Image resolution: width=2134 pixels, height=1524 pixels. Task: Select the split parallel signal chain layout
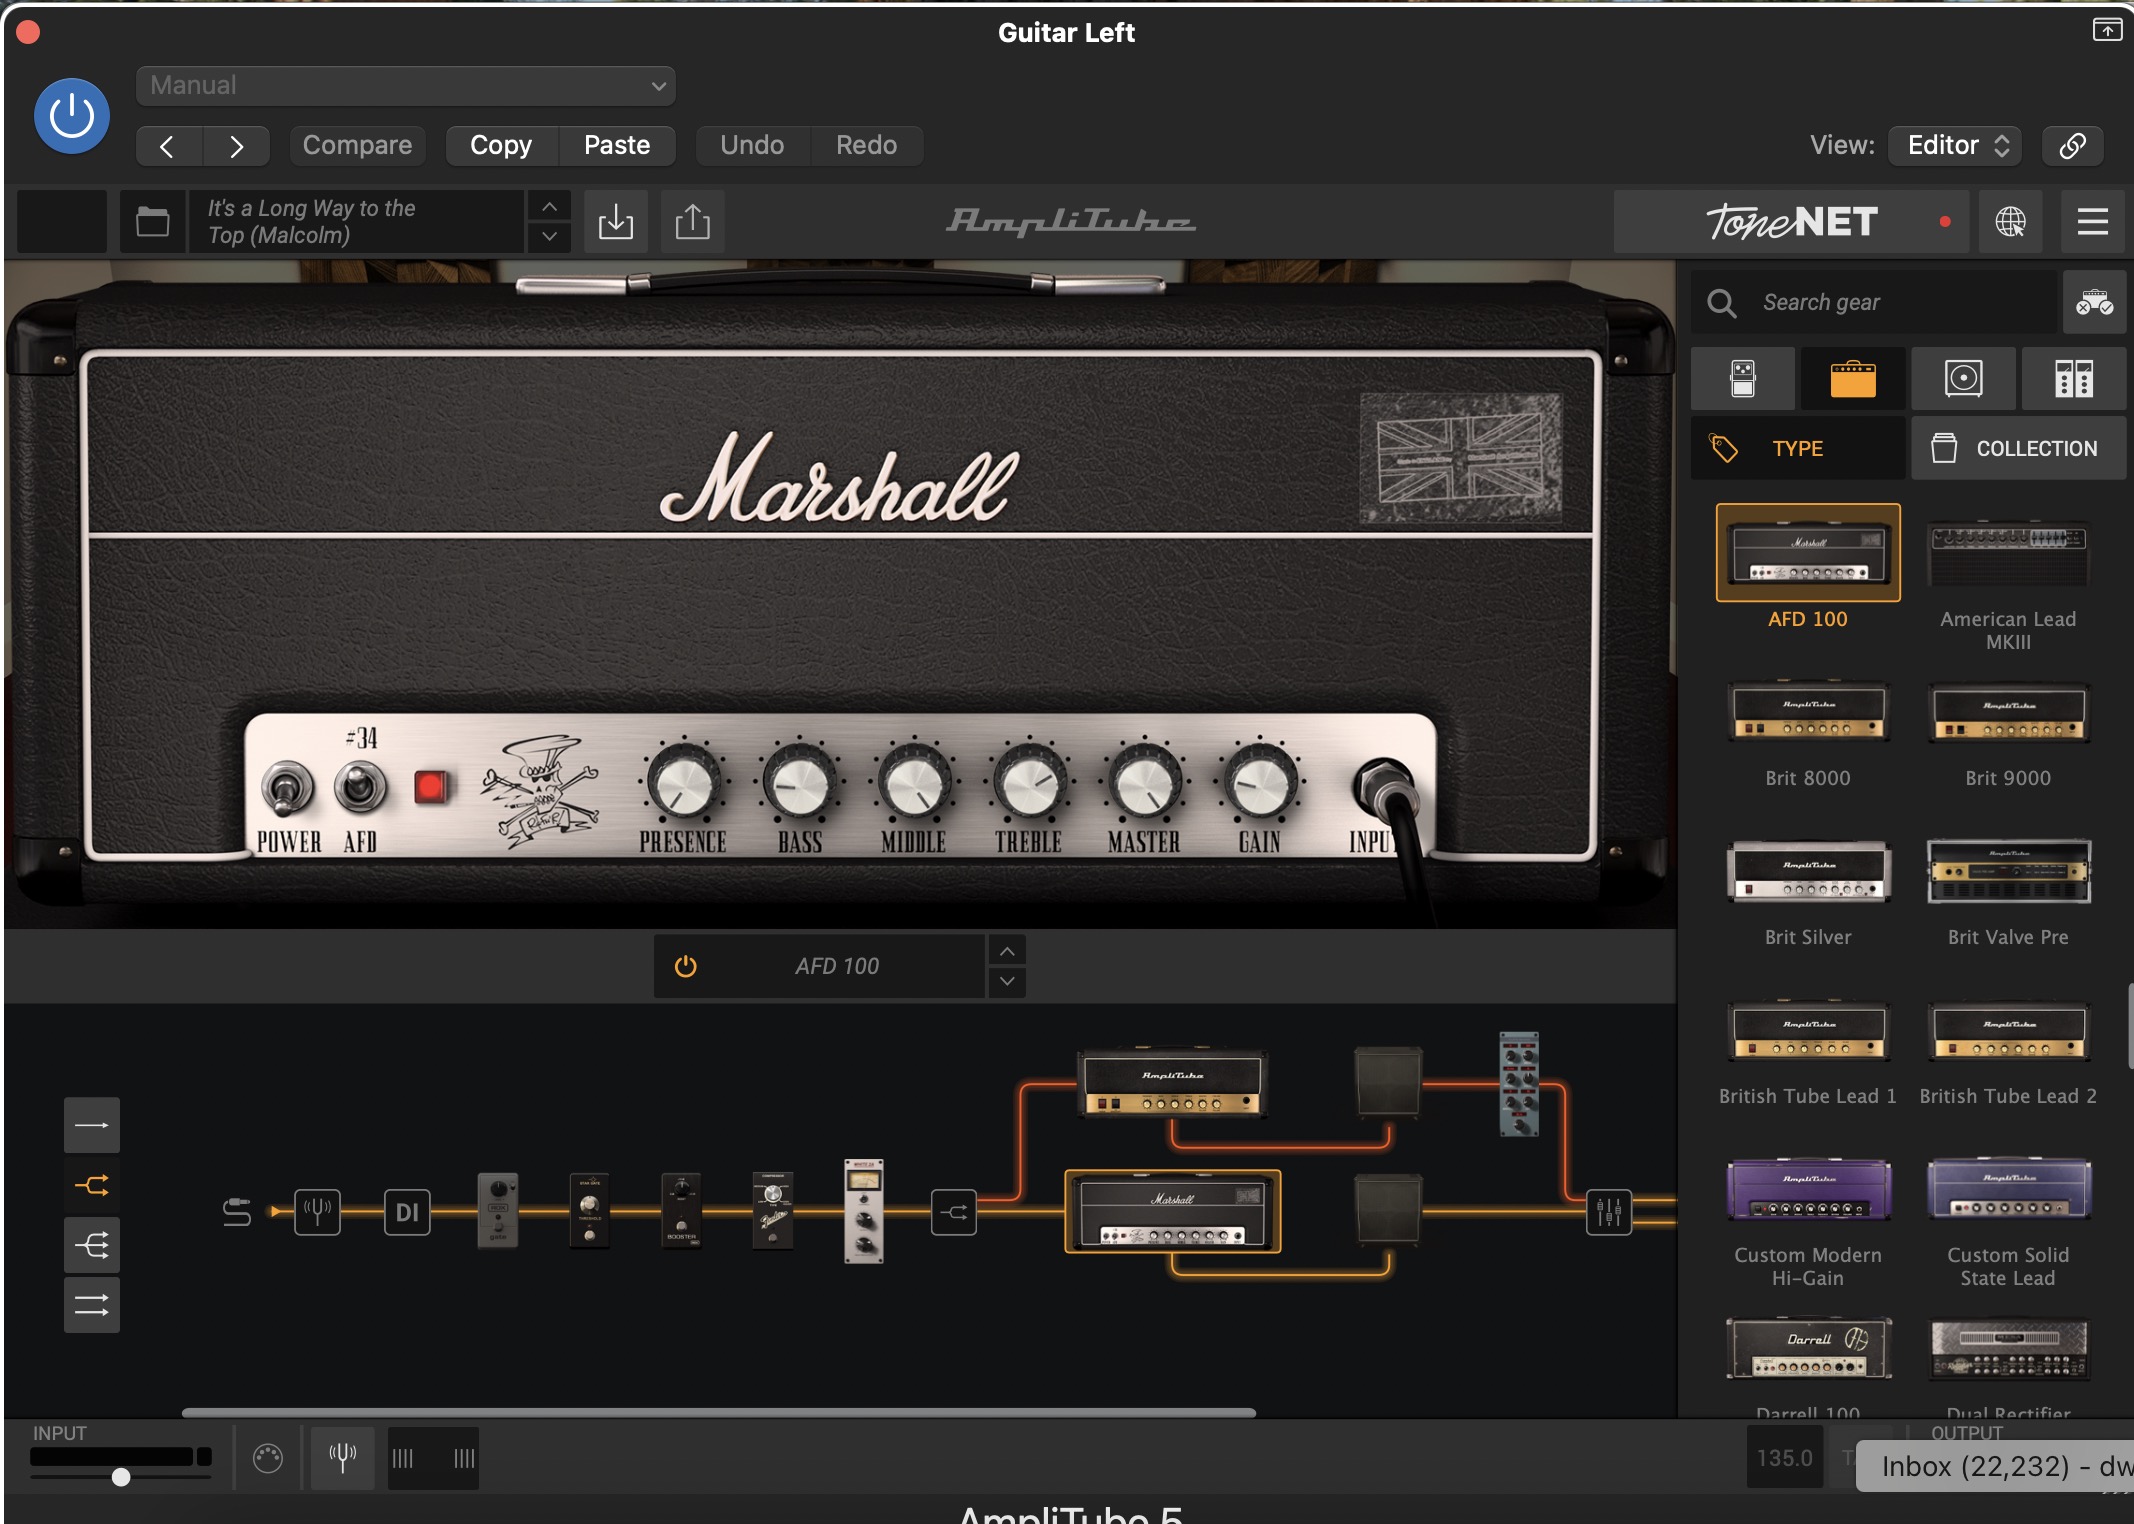[x=92, y=1186]
